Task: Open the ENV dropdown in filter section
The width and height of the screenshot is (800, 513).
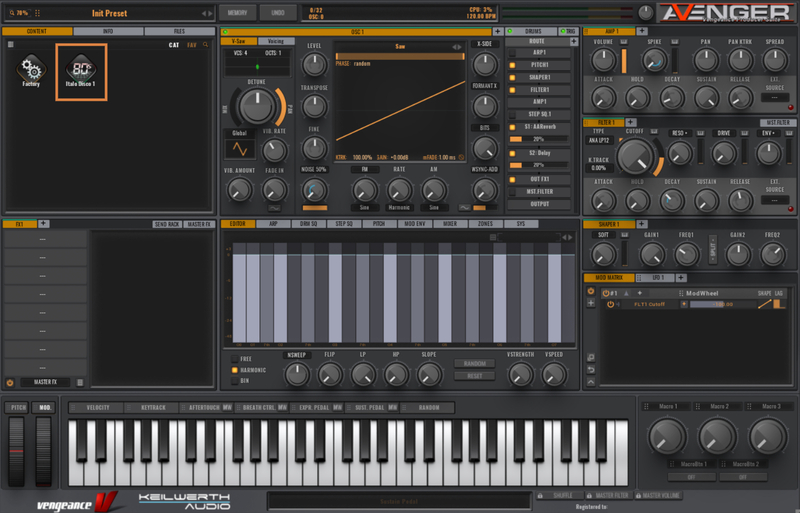Action: 767,132
